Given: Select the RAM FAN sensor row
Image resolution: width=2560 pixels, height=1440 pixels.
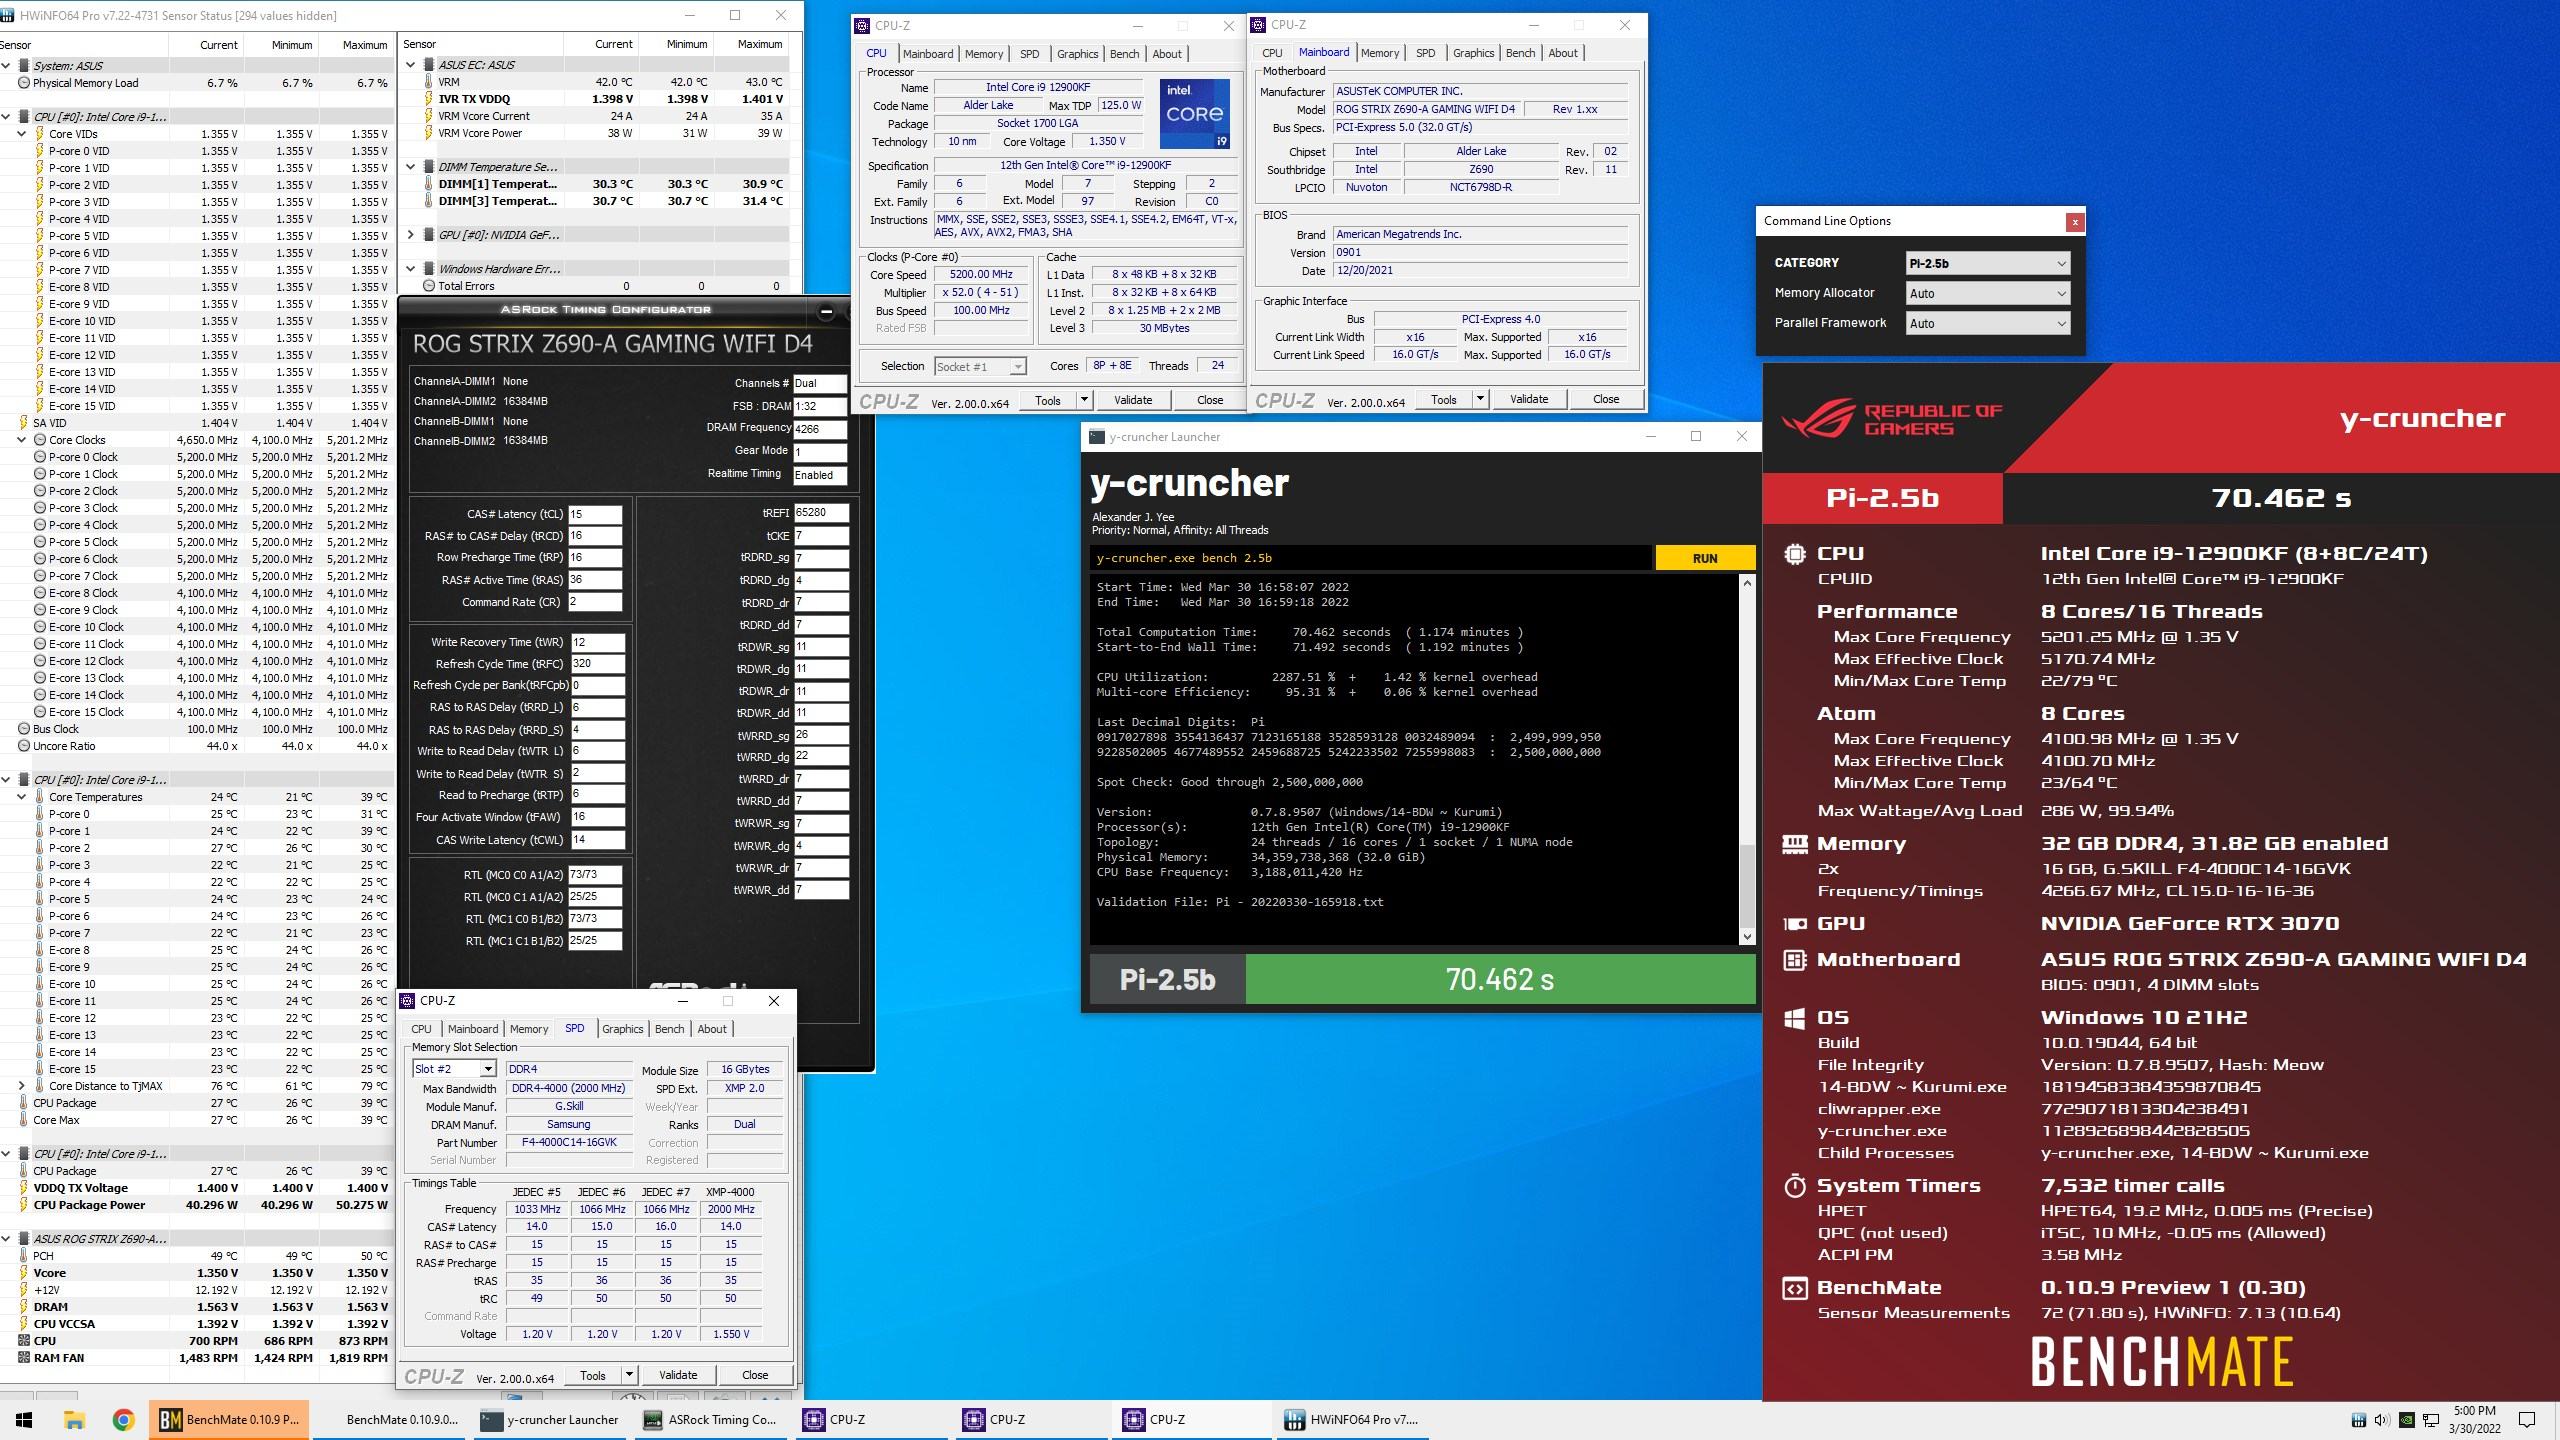Looking at the screenshot, I should click(197, 1358).
